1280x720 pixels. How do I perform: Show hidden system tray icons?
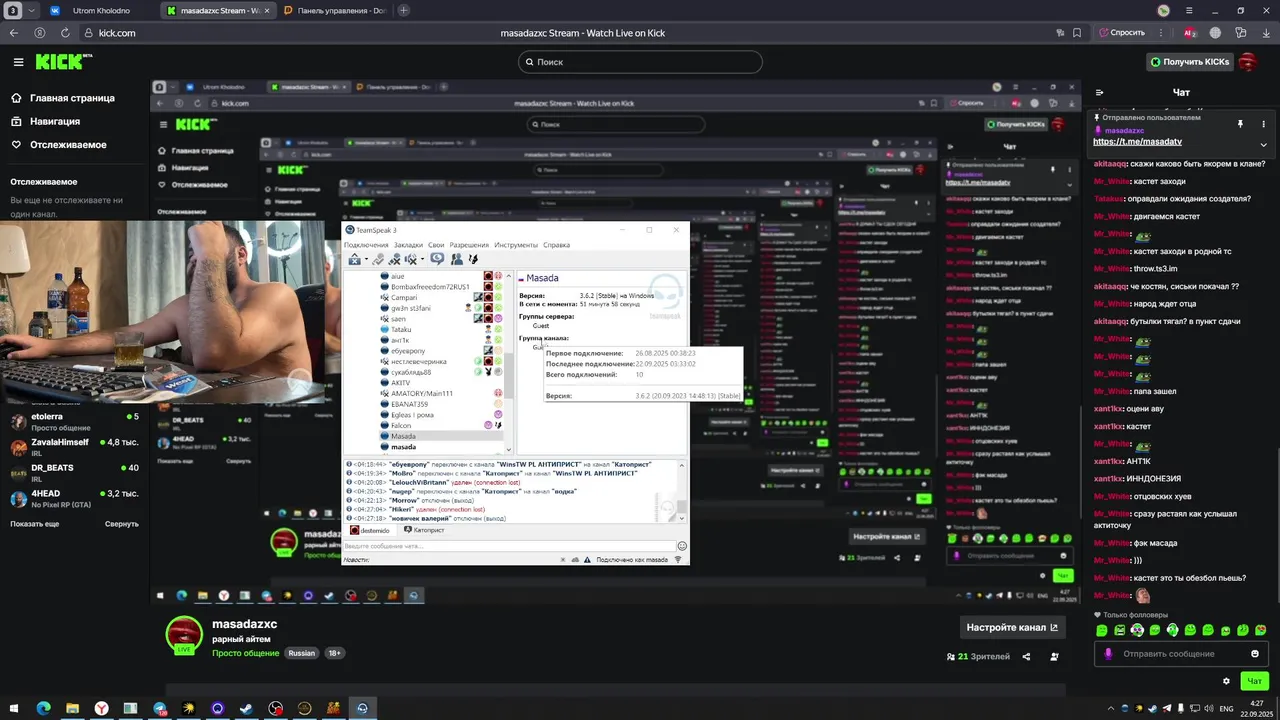tap(1110, 708)
